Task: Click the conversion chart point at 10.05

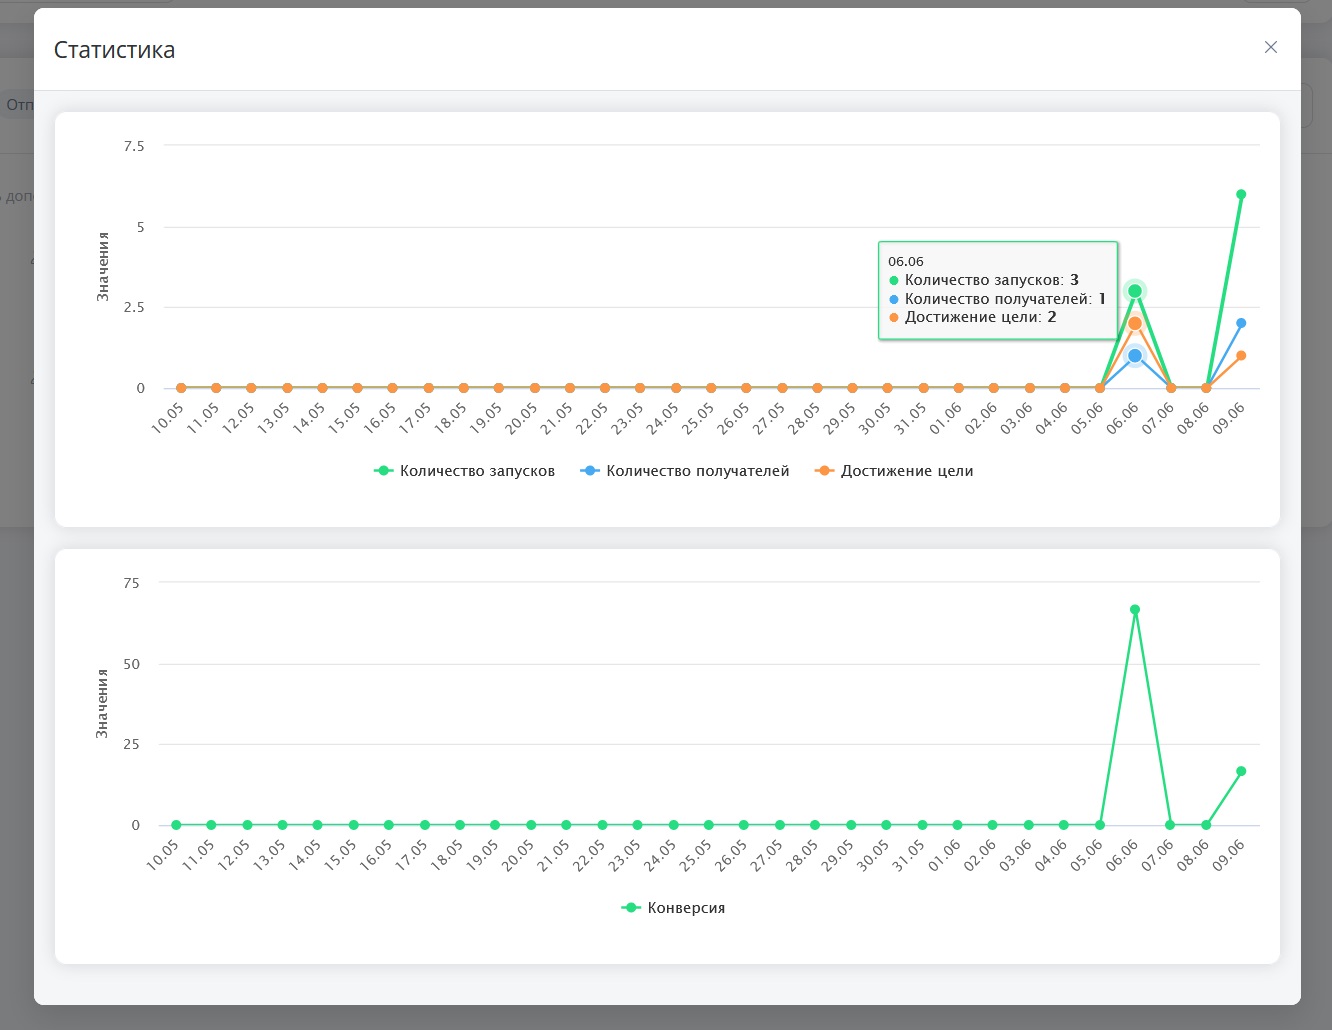Action: point(176,825)
